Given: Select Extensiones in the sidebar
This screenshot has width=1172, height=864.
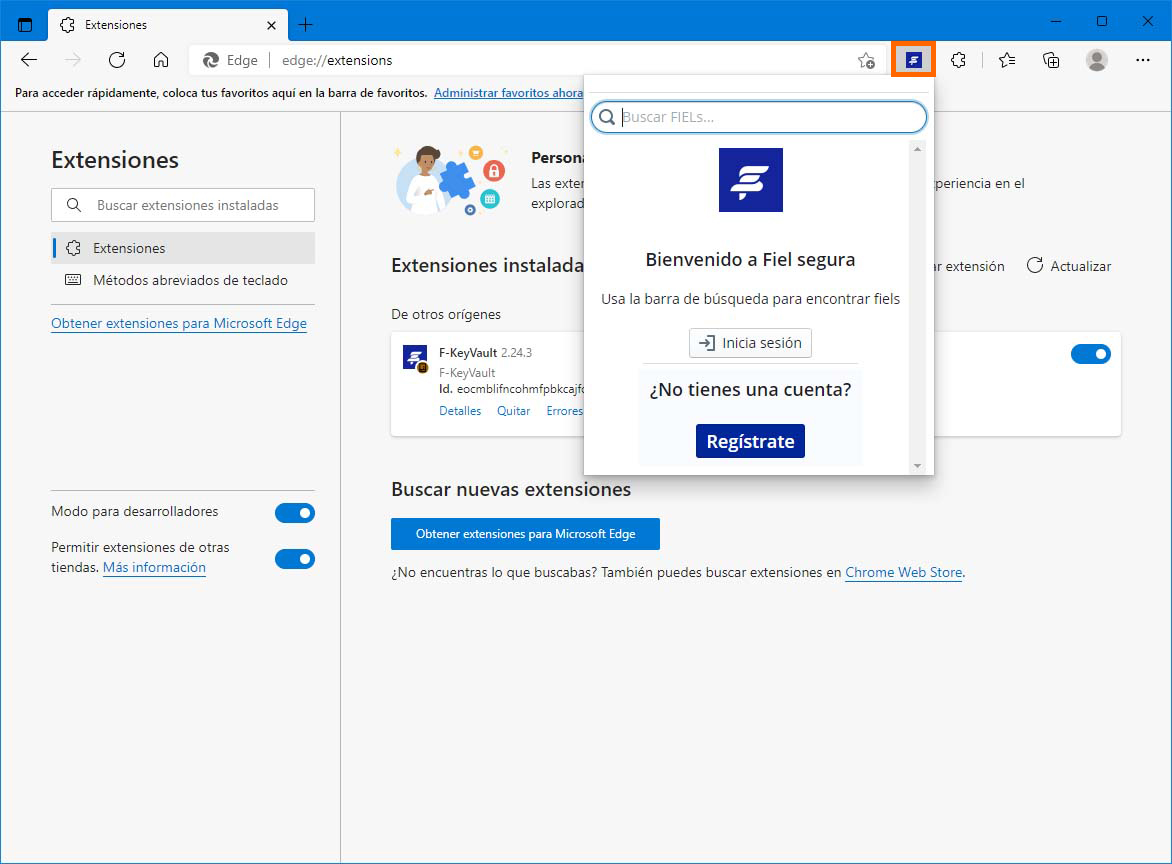Looking at the screenshot, I should pos(183,248).
